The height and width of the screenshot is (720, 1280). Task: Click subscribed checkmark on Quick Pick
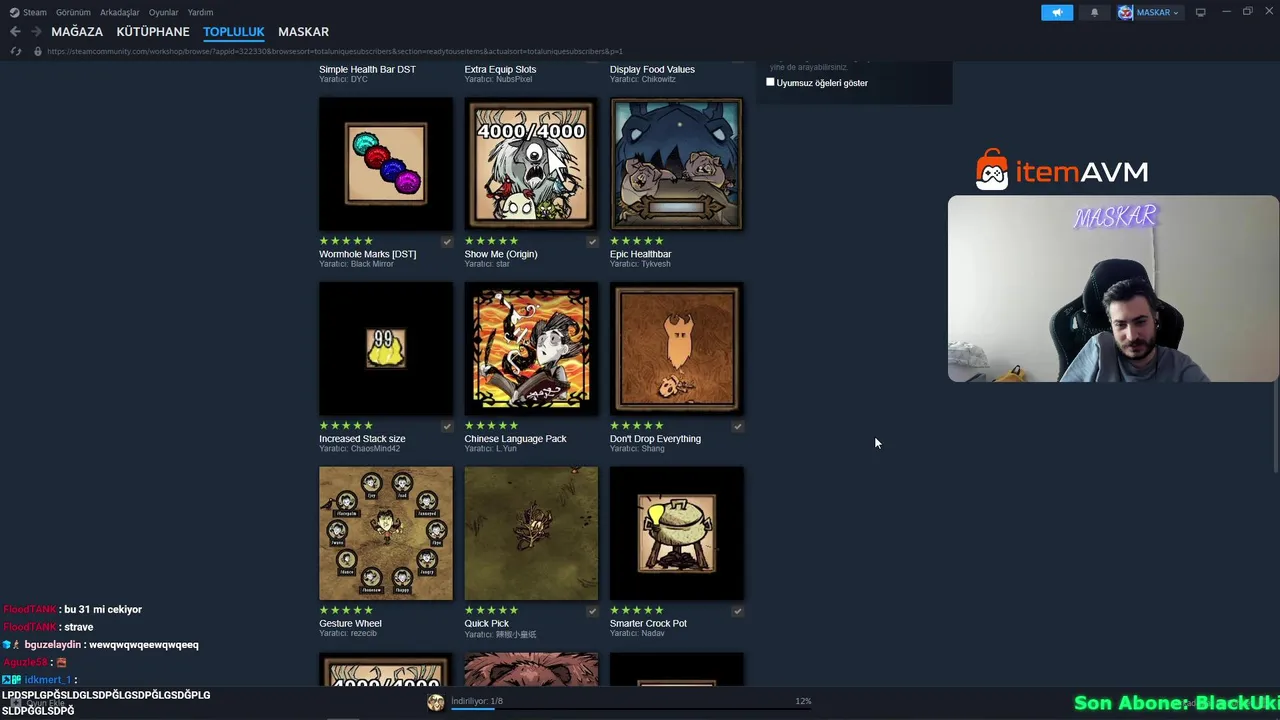[x=592, y=610]
